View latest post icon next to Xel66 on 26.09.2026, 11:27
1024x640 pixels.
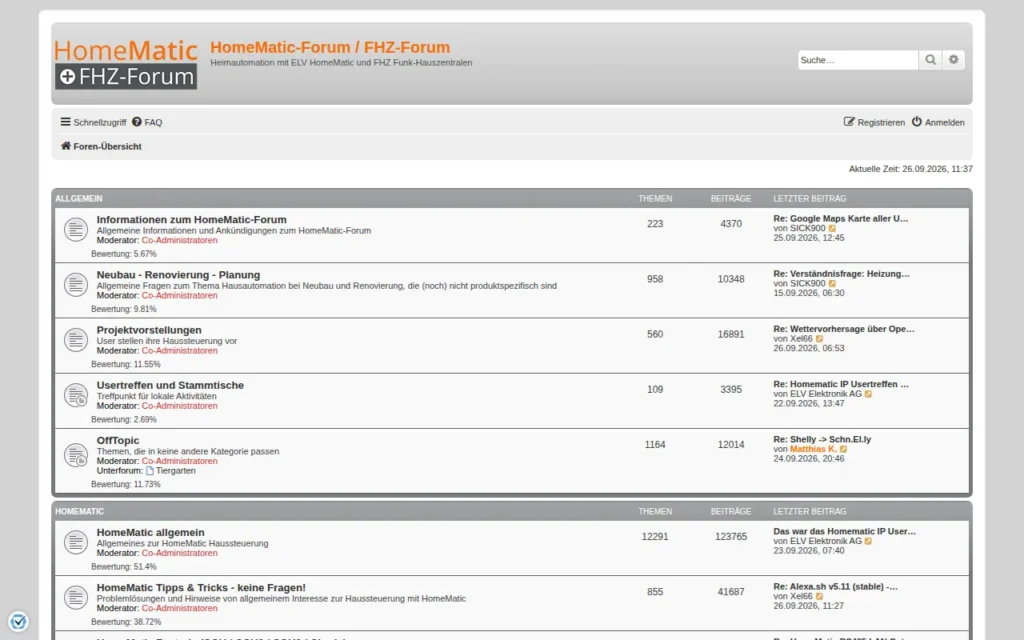(x=820, y=596)
